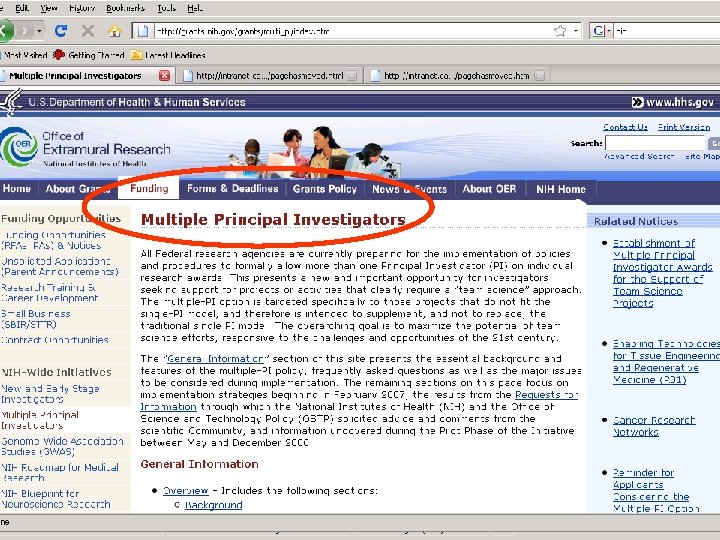
Task: Open the Contact Us link
Action: coord(625,127)
